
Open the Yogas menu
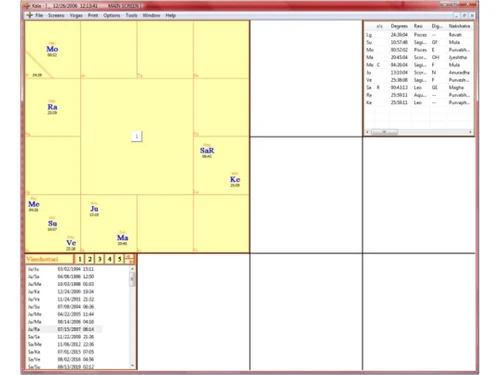(x=76, y=15)
